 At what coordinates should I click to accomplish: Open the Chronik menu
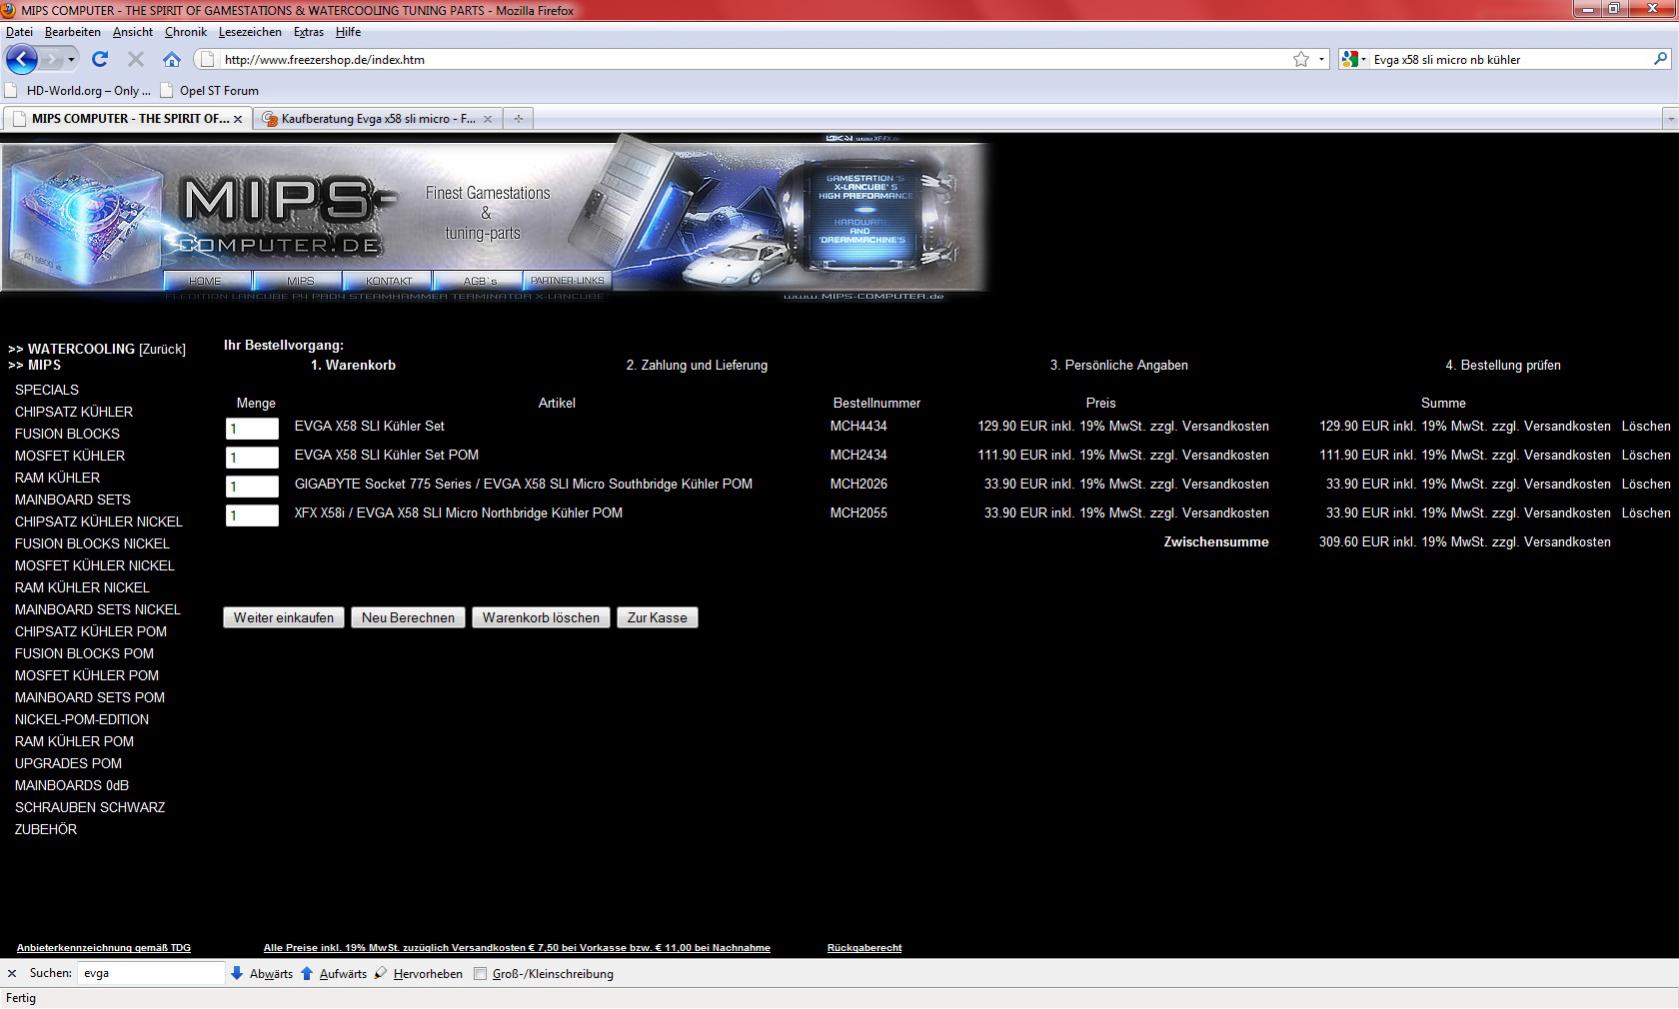click(x=185, y=32)
